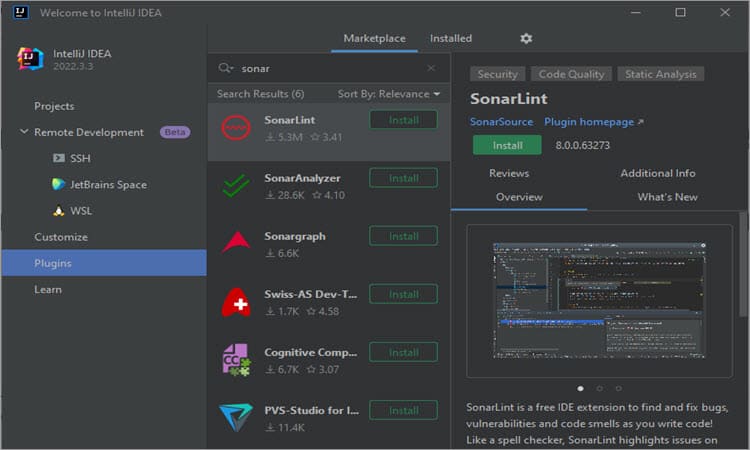Click the Swiss-AS 4.58 rating

(323, 311)
